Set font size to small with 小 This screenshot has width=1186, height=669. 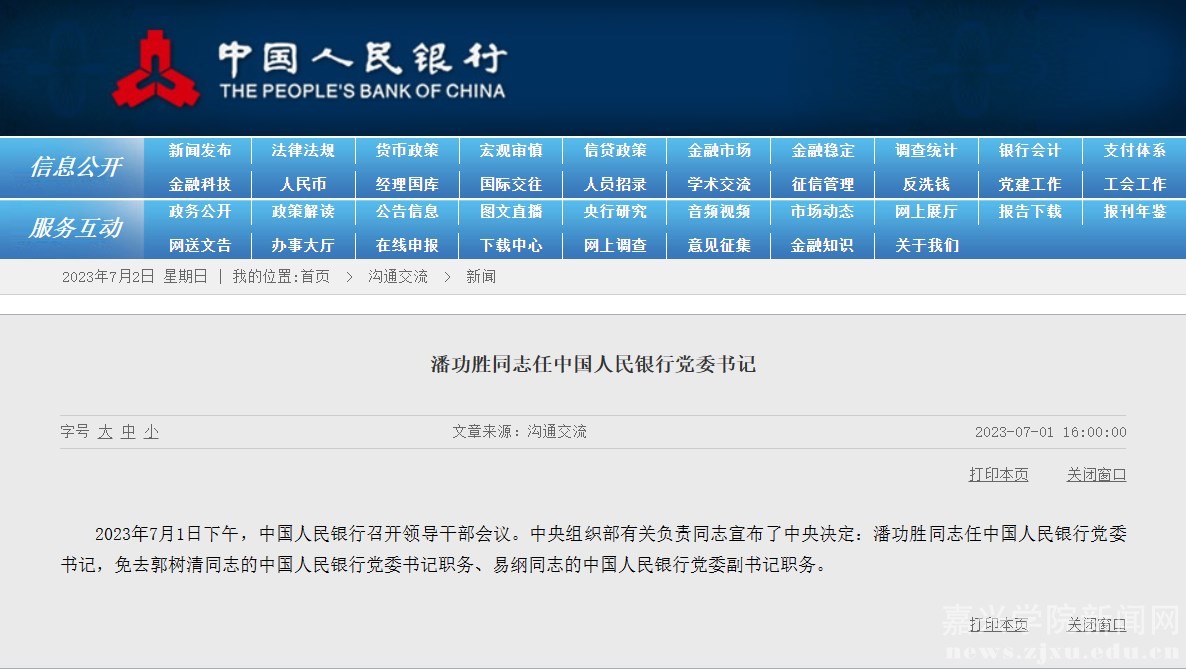151,432
